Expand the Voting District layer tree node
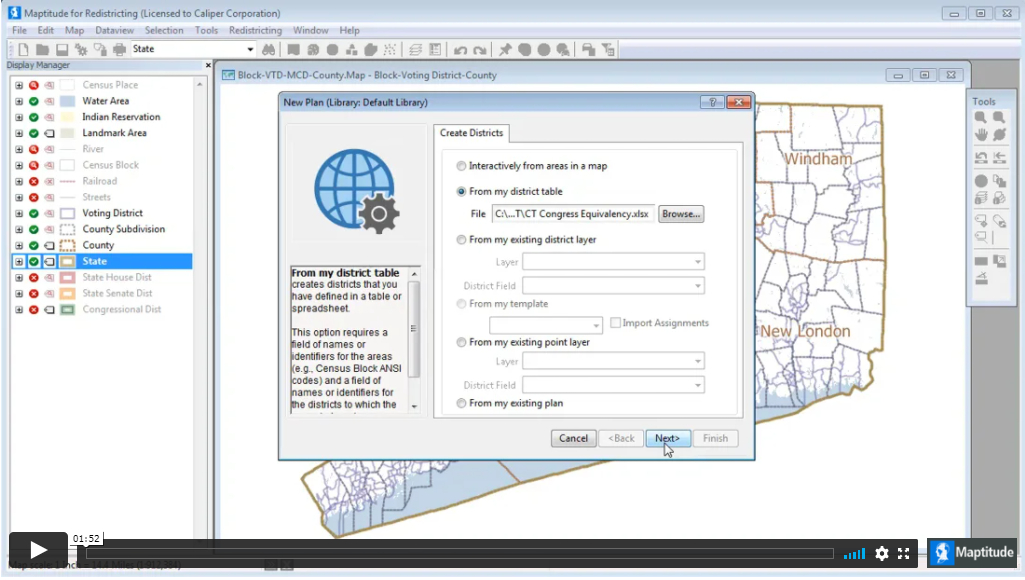Screen dimensions: 1025x580 [18, 213]
